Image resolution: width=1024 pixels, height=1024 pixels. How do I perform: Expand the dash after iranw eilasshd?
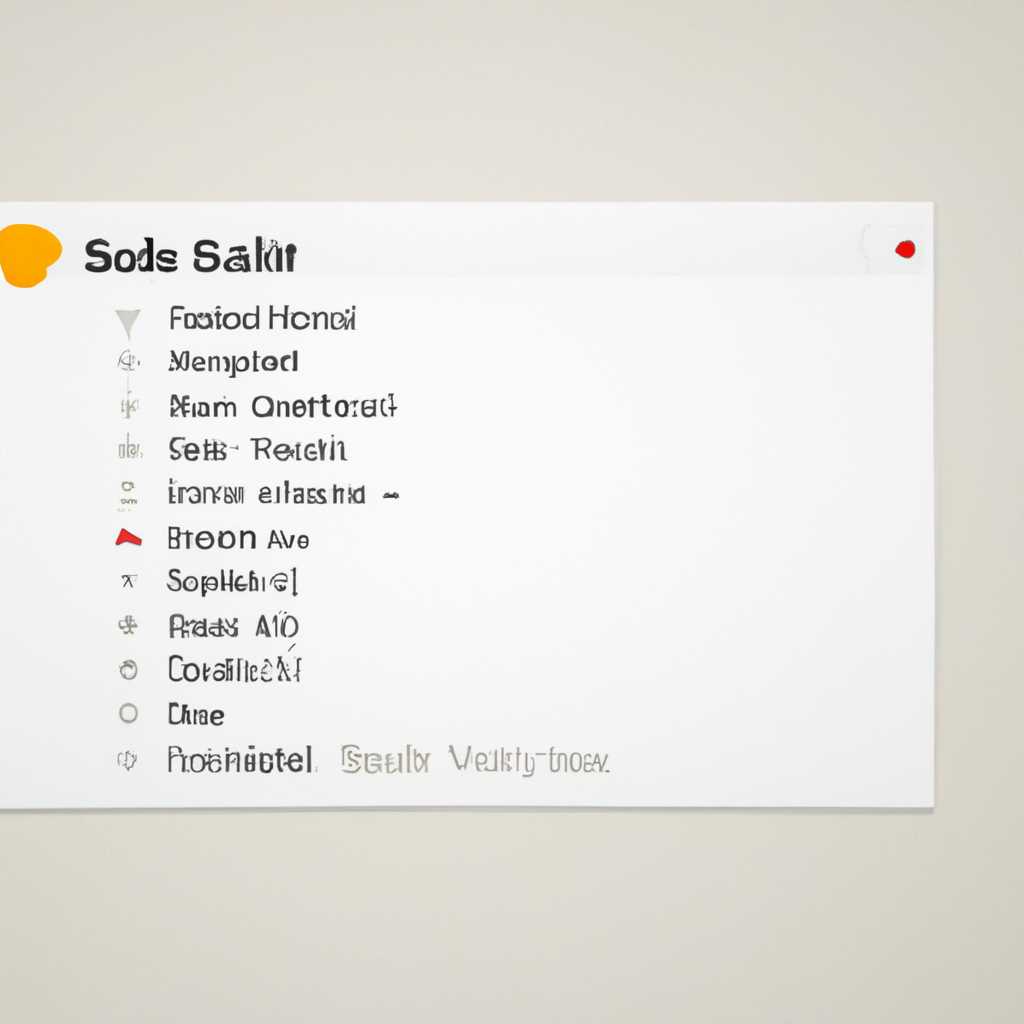point(391,496)
